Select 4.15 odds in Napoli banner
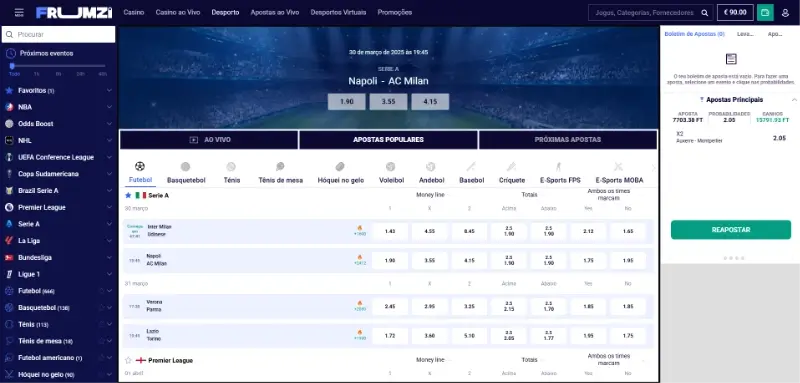This screenshot has width=800, height=383. pyautogui.click(x=430, y=101)
